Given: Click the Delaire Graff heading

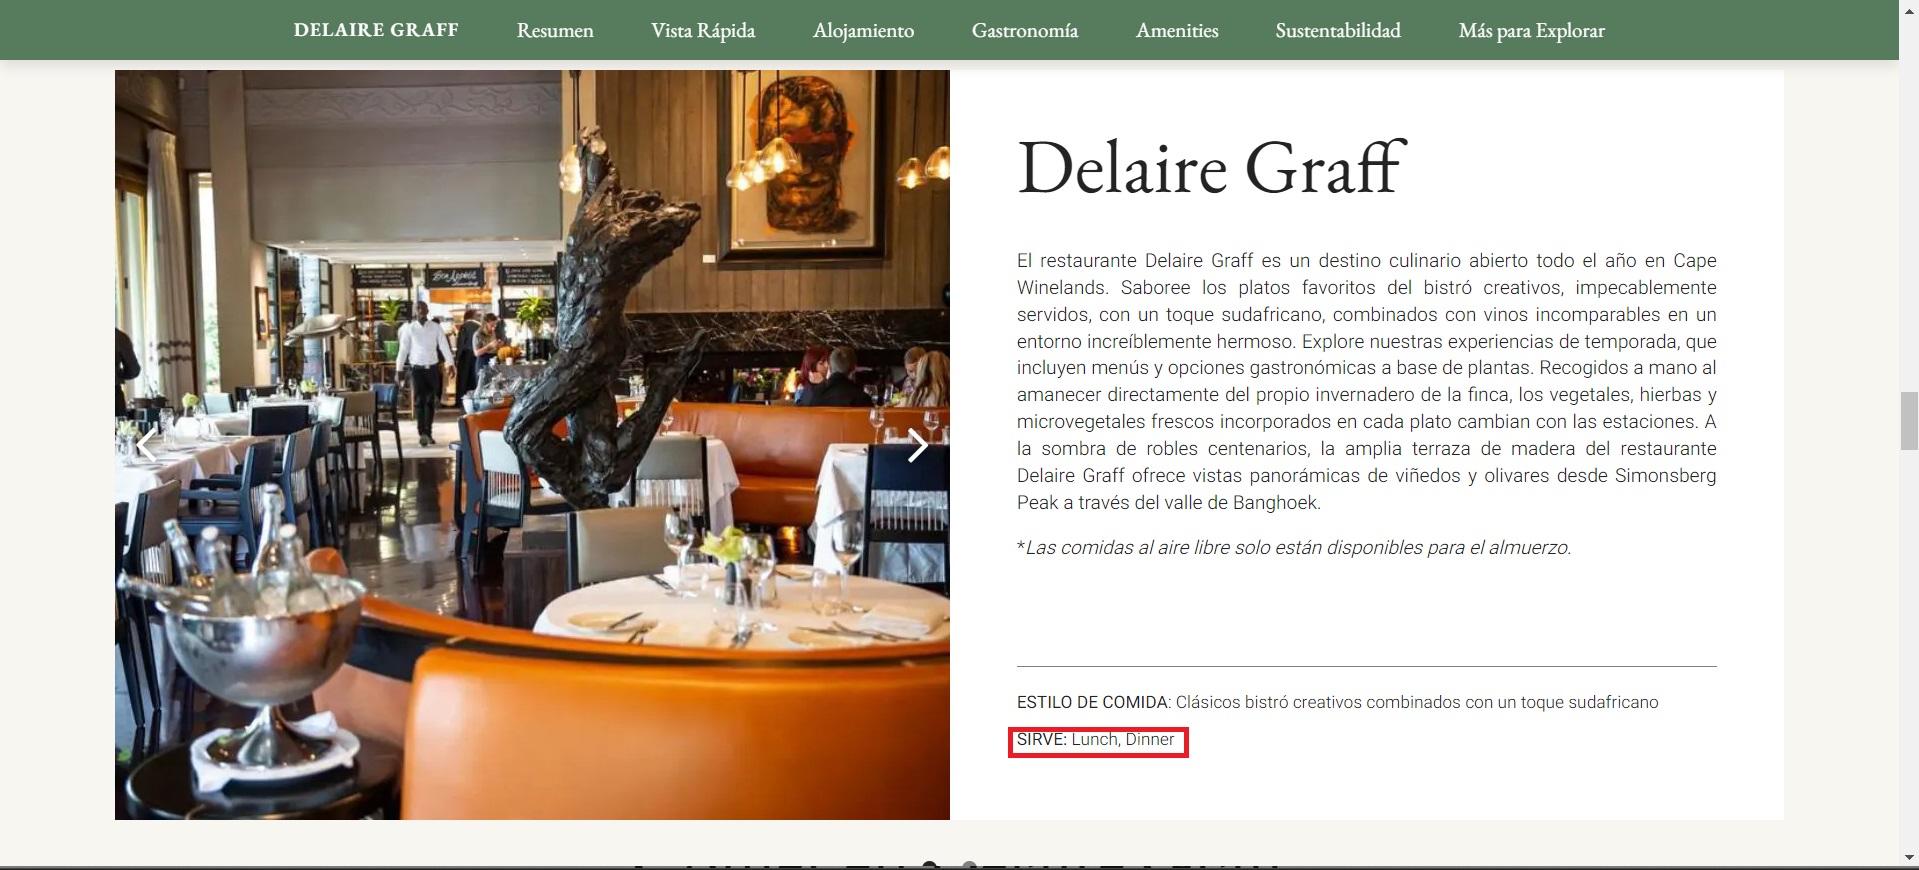Looking at the screenshot, I should (x=1211, y=167).
